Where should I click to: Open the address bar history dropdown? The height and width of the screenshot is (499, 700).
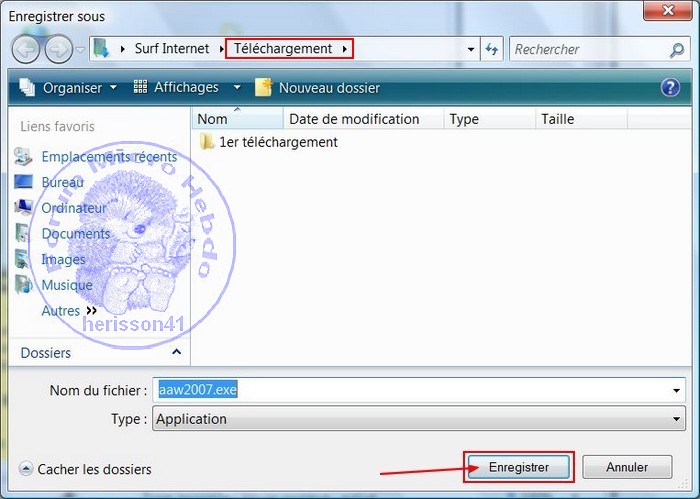tap(471, 49)
